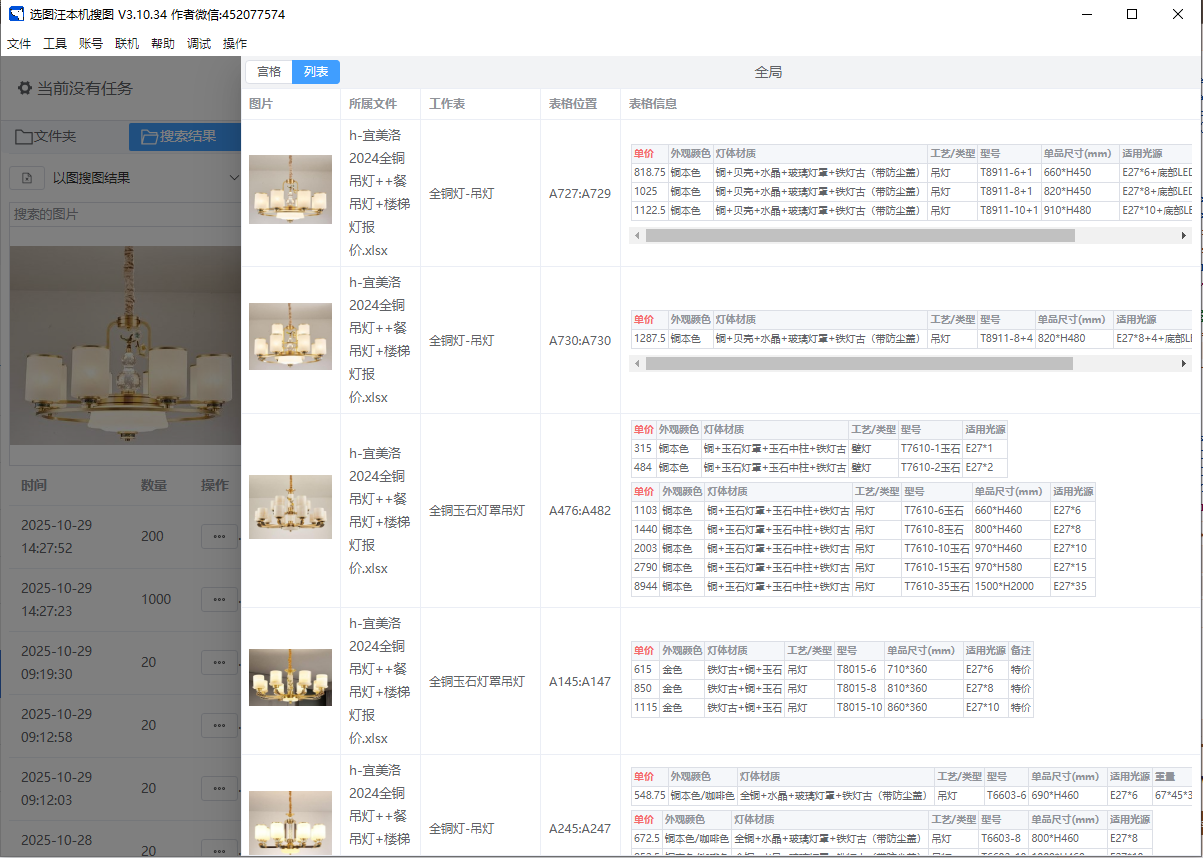Click the 表格位置 column header
The image size is (1203, 858).
(573, 104)
